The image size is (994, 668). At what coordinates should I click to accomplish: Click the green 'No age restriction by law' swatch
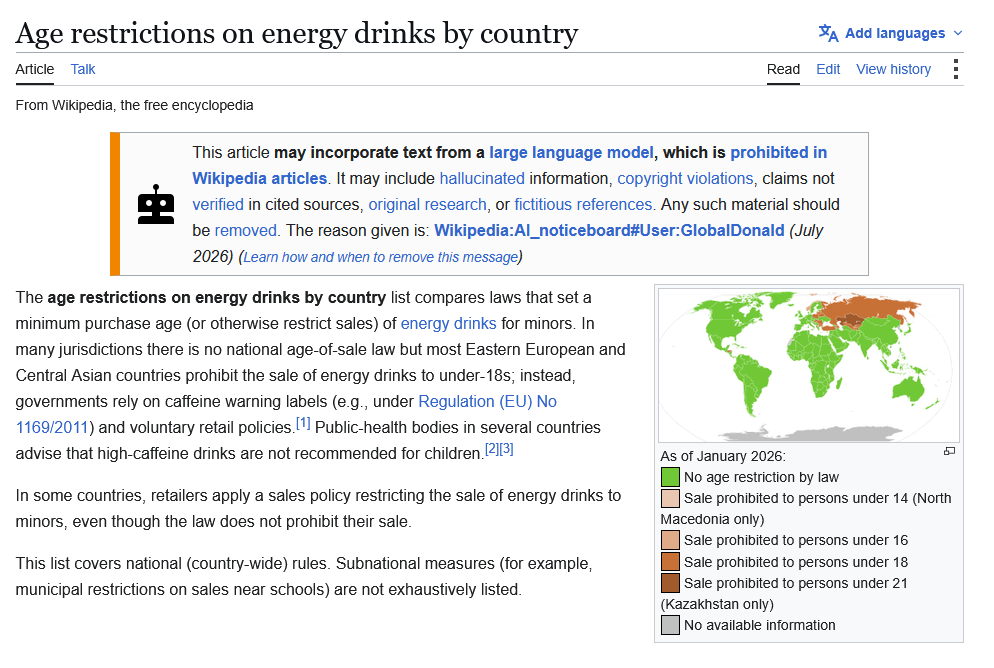click(x=670, y=477)
